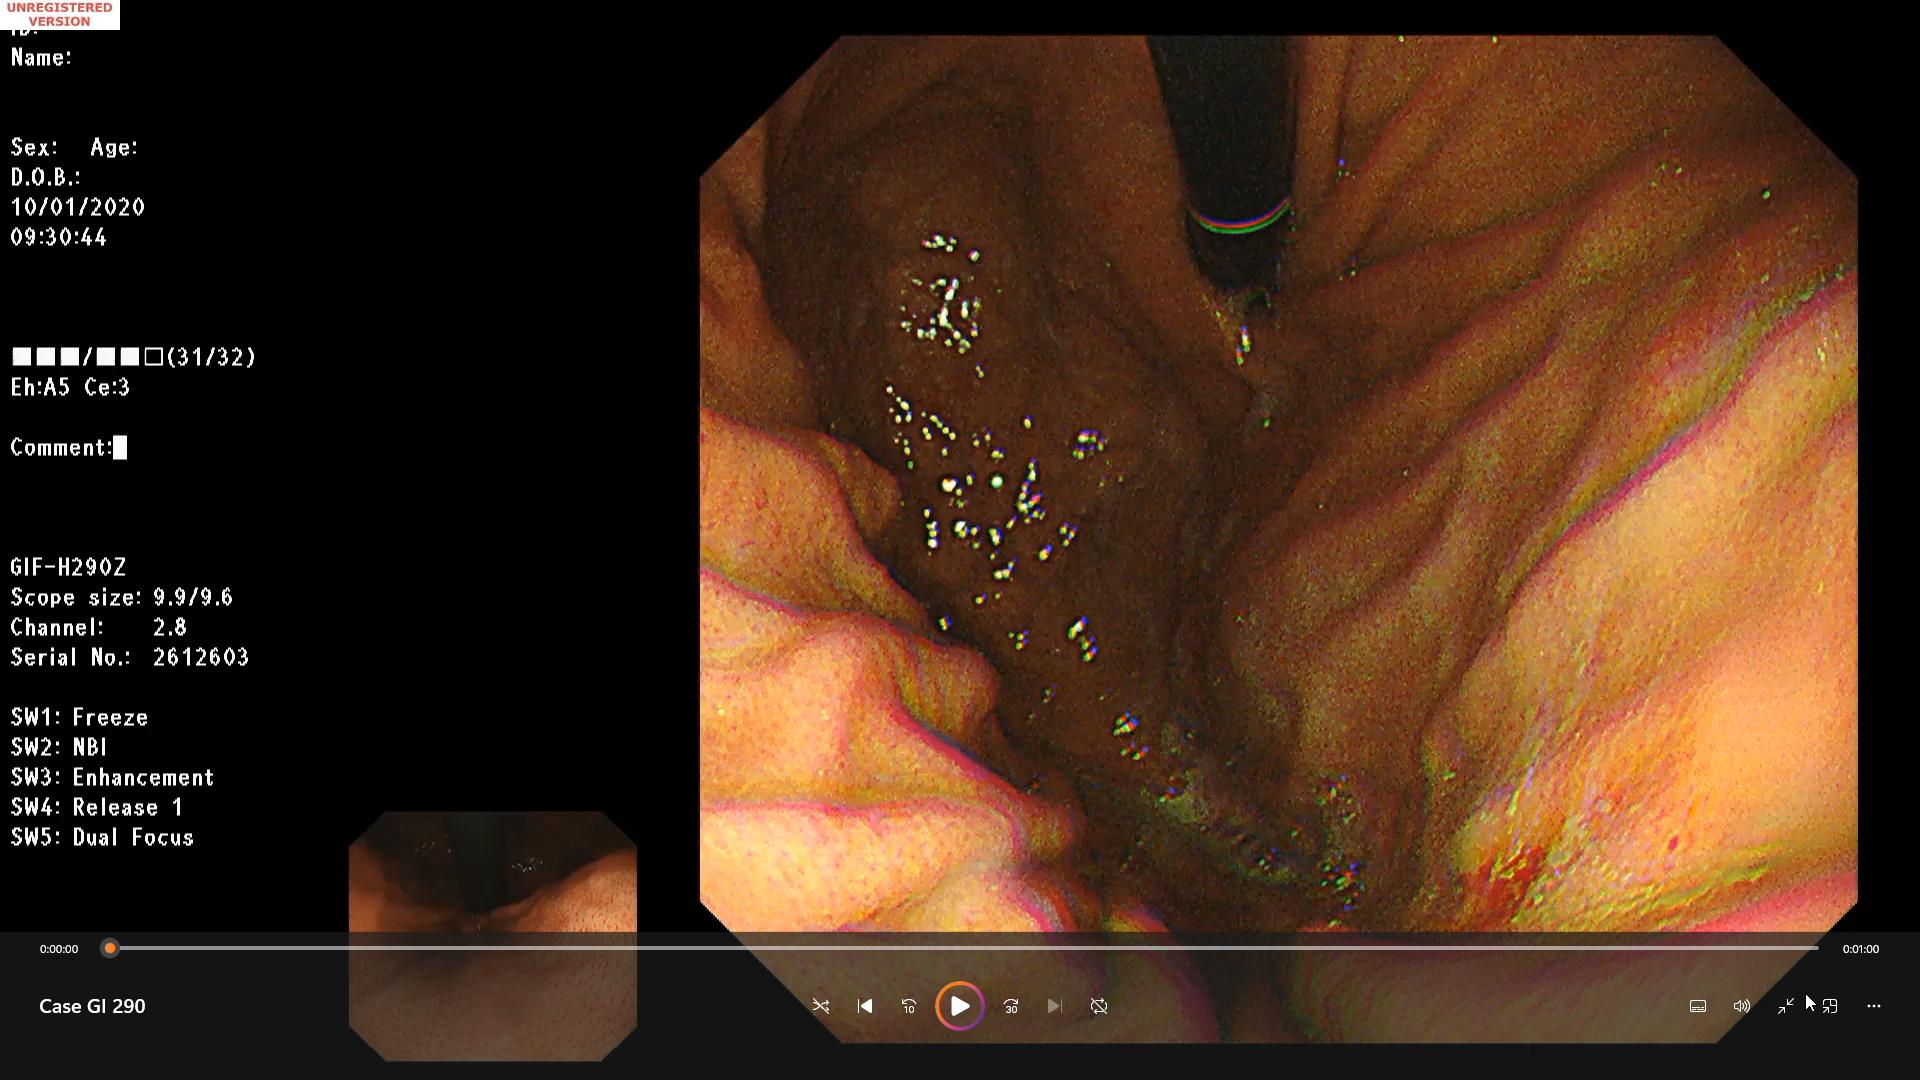
Task: Click the SW3: Enhancement label
Action: tap(112, 777)
